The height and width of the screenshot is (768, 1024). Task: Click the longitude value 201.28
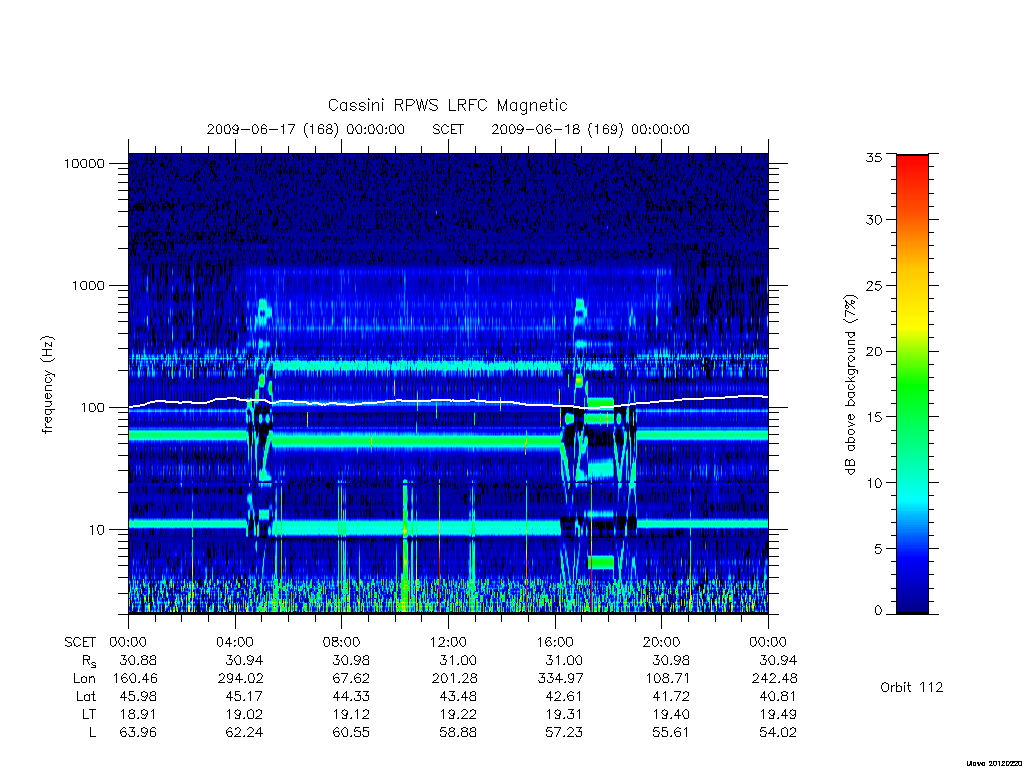[x=454, y=679]
